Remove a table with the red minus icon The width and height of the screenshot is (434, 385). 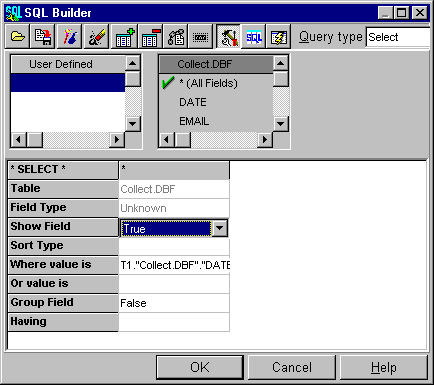coord(150,36)
